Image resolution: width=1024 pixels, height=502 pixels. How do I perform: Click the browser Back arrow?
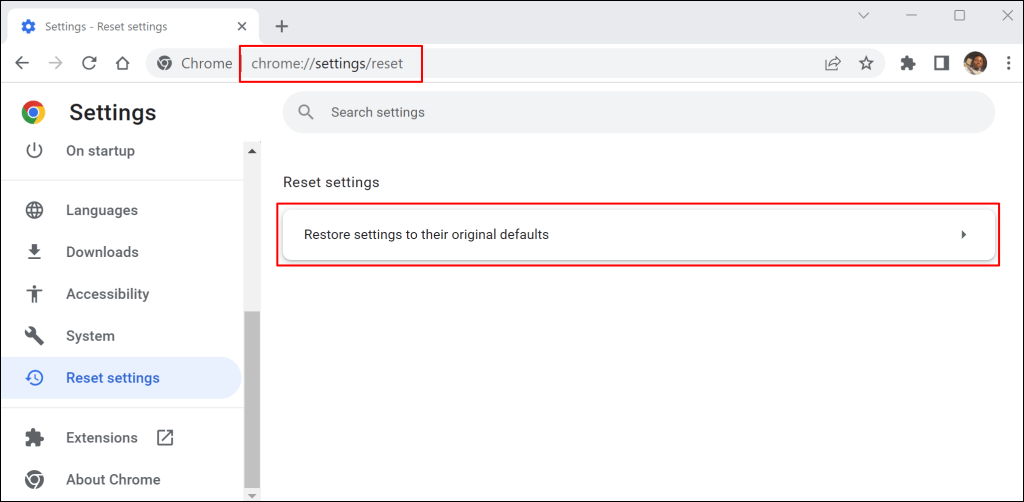click(22, 63)
